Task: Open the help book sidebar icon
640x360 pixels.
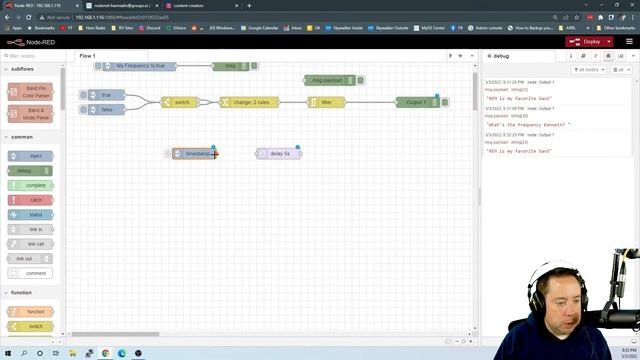Action: pos(583,56)
